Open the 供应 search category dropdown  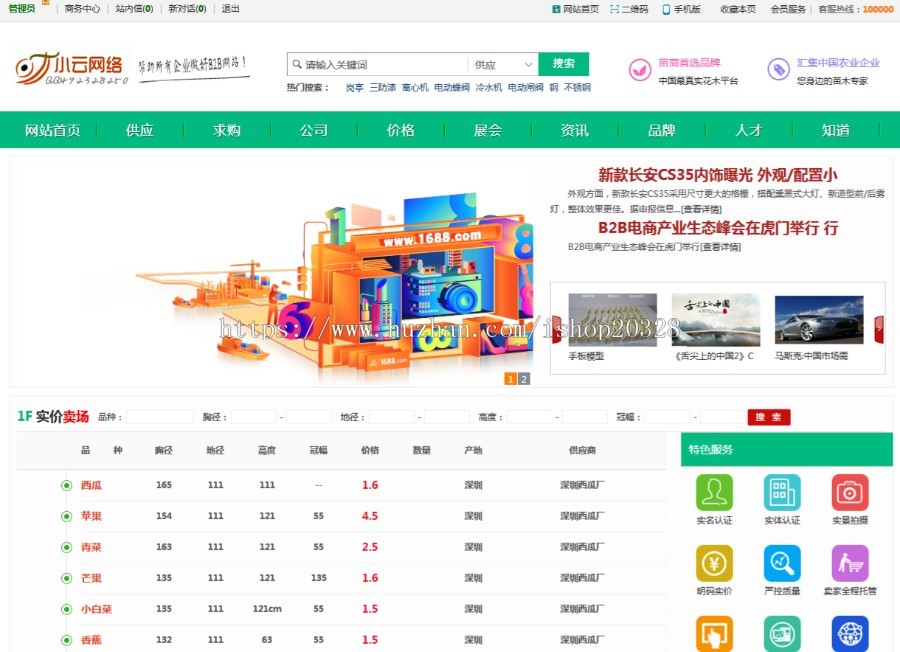tap(502, 63)
